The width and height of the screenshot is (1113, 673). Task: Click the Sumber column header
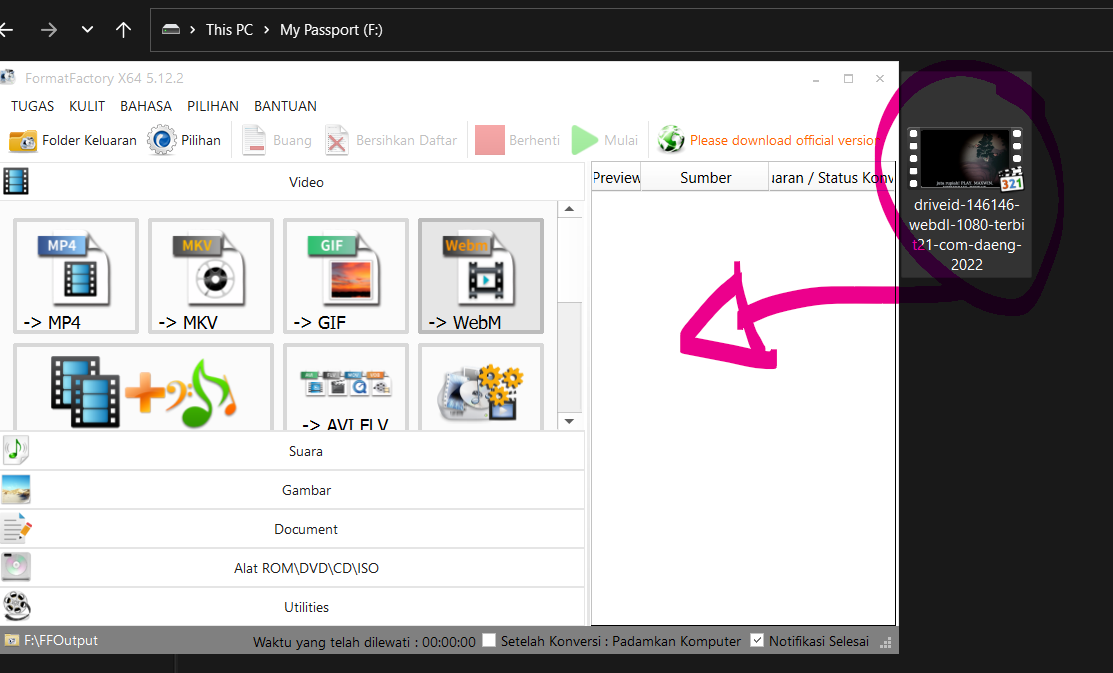coord(705,177)
